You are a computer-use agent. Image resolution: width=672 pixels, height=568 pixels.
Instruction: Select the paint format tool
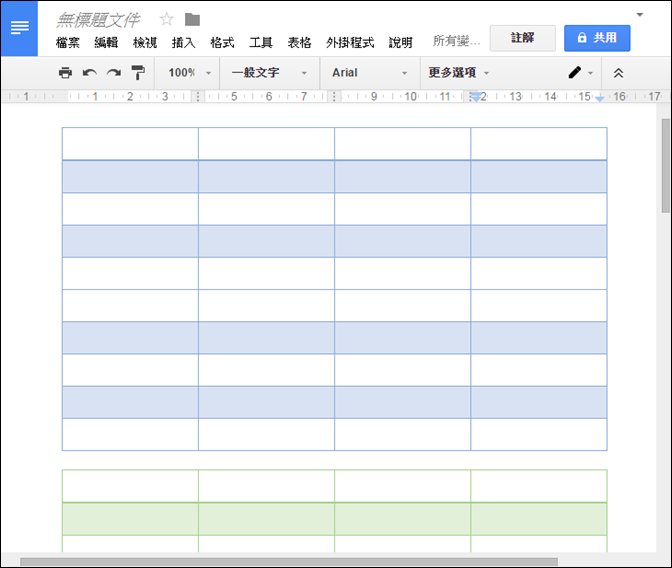pos(138,73)
